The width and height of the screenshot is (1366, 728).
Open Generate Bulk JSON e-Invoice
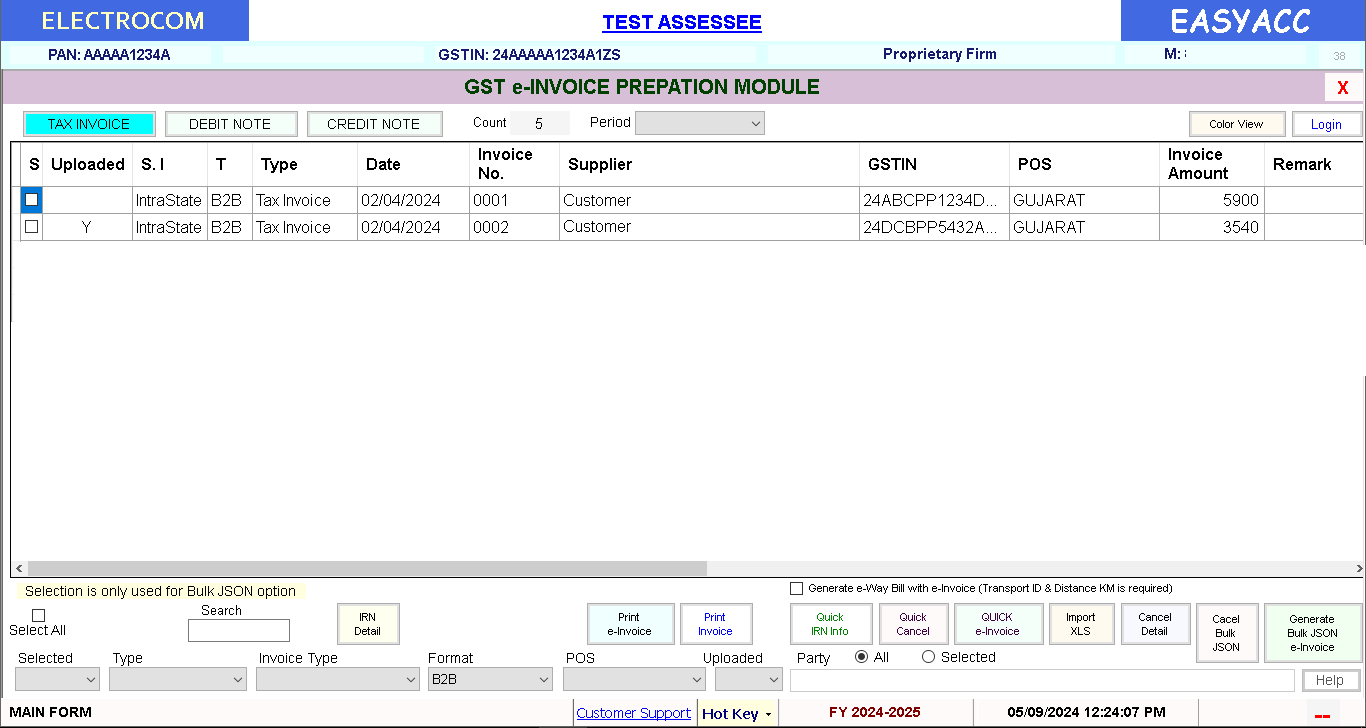(1312, 633)
